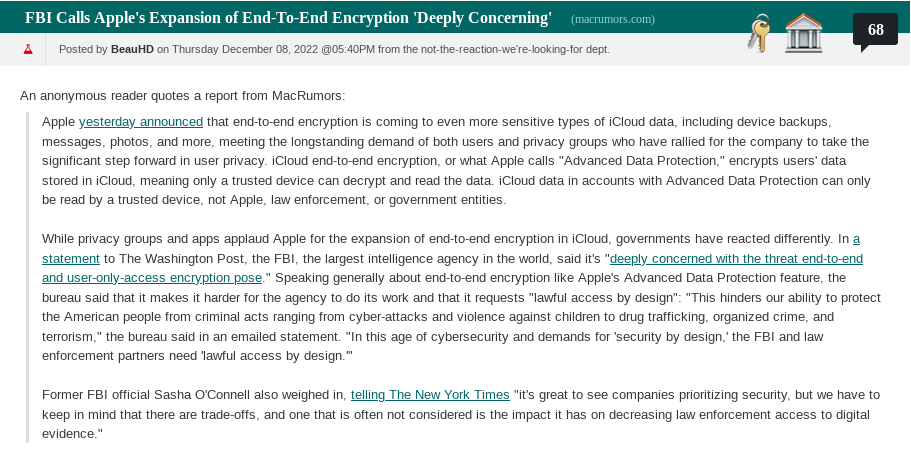The height and width of the screenshot is (460, 911).
Task: Click 'An anonymous reader quotes' intro line
Action: coord(182,95)
